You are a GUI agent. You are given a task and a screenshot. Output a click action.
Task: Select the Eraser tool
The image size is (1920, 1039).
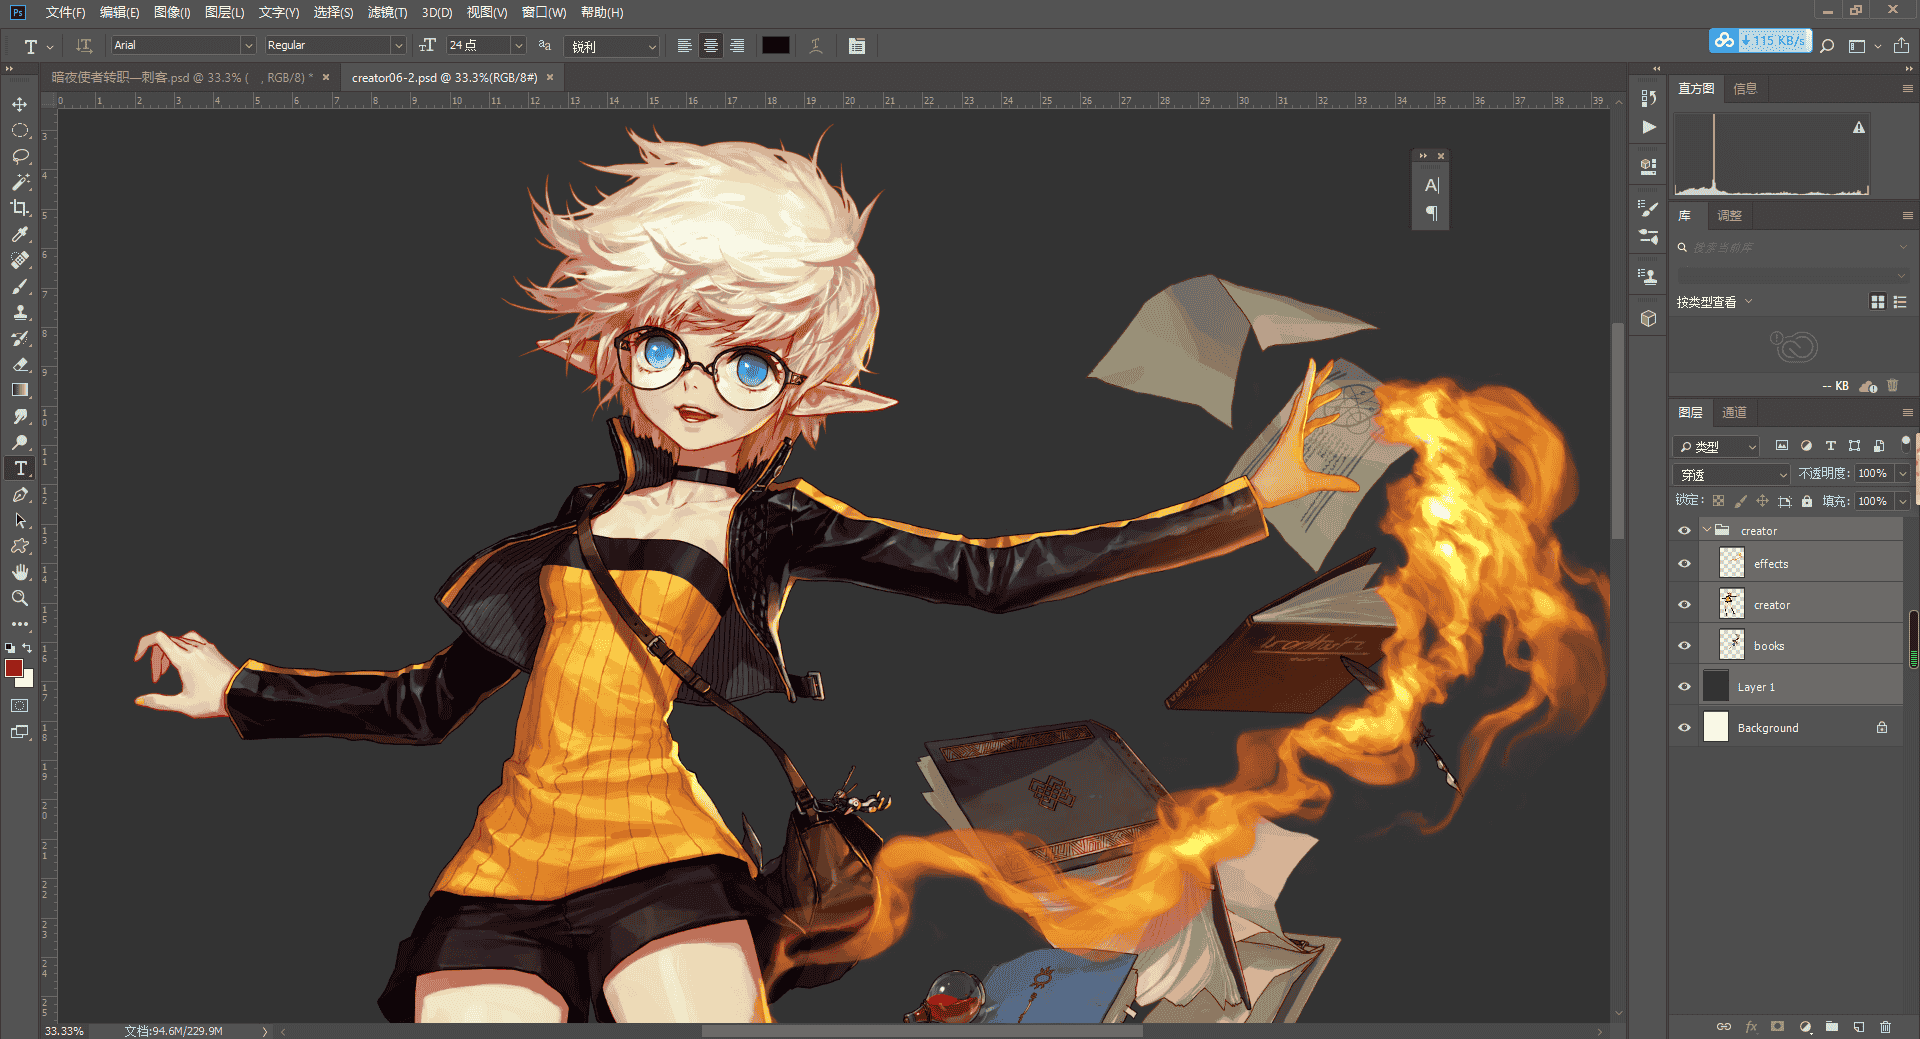click(20, 364)
